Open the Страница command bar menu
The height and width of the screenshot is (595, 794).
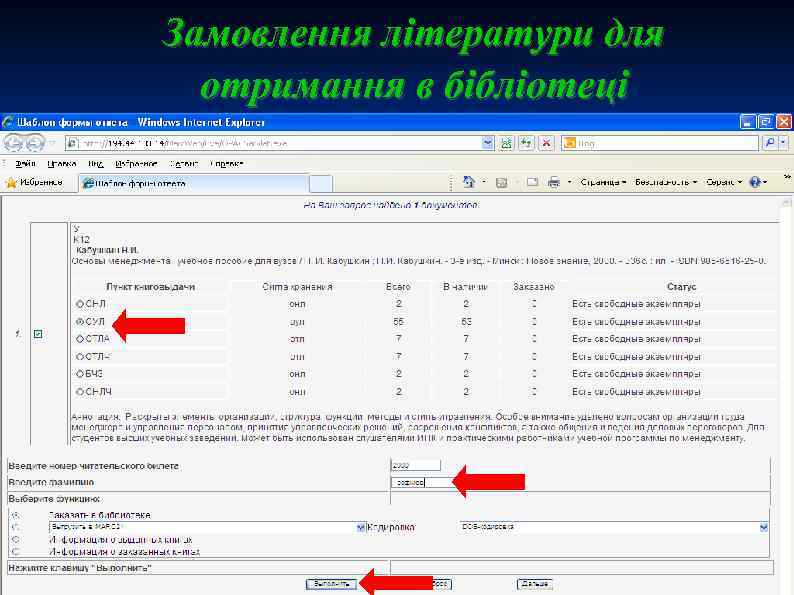pos(603,182)
